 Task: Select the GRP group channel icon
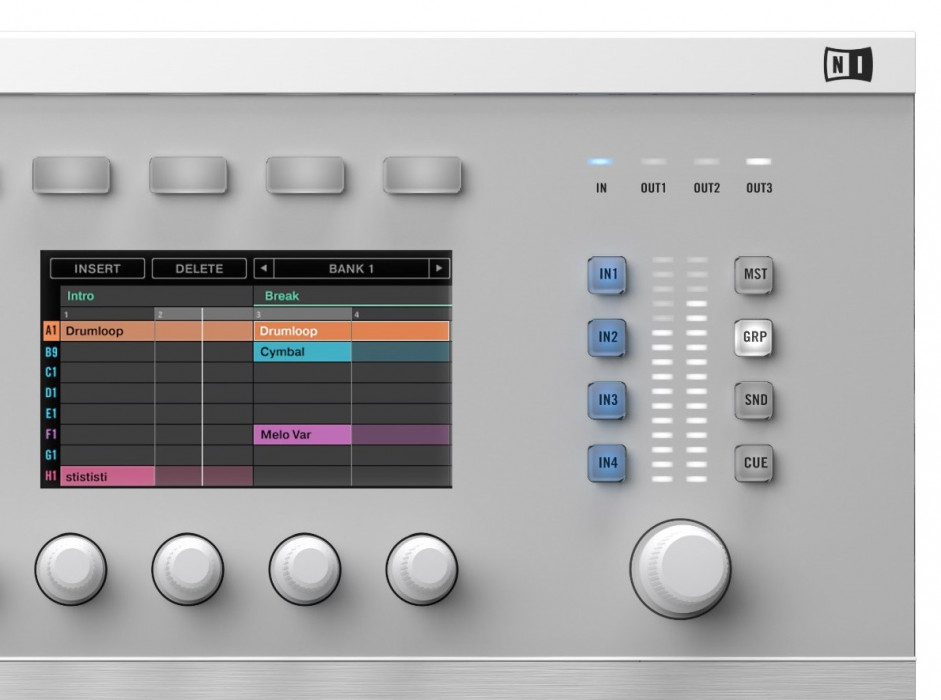[x=755, y=338]
